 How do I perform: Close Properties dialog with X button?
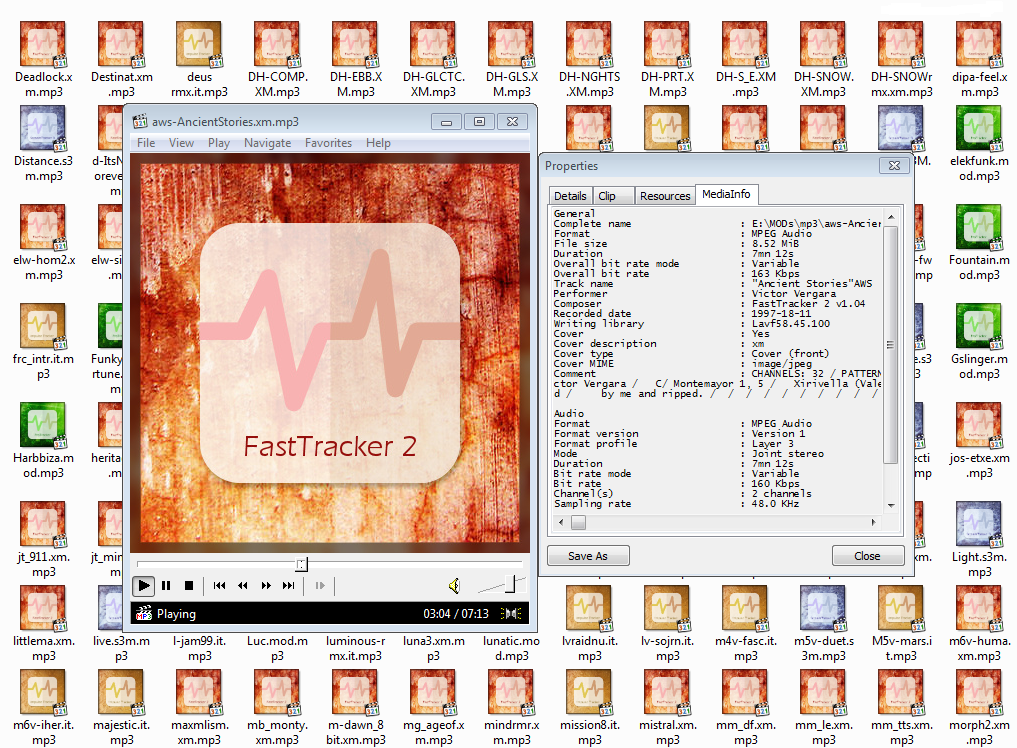894,165
